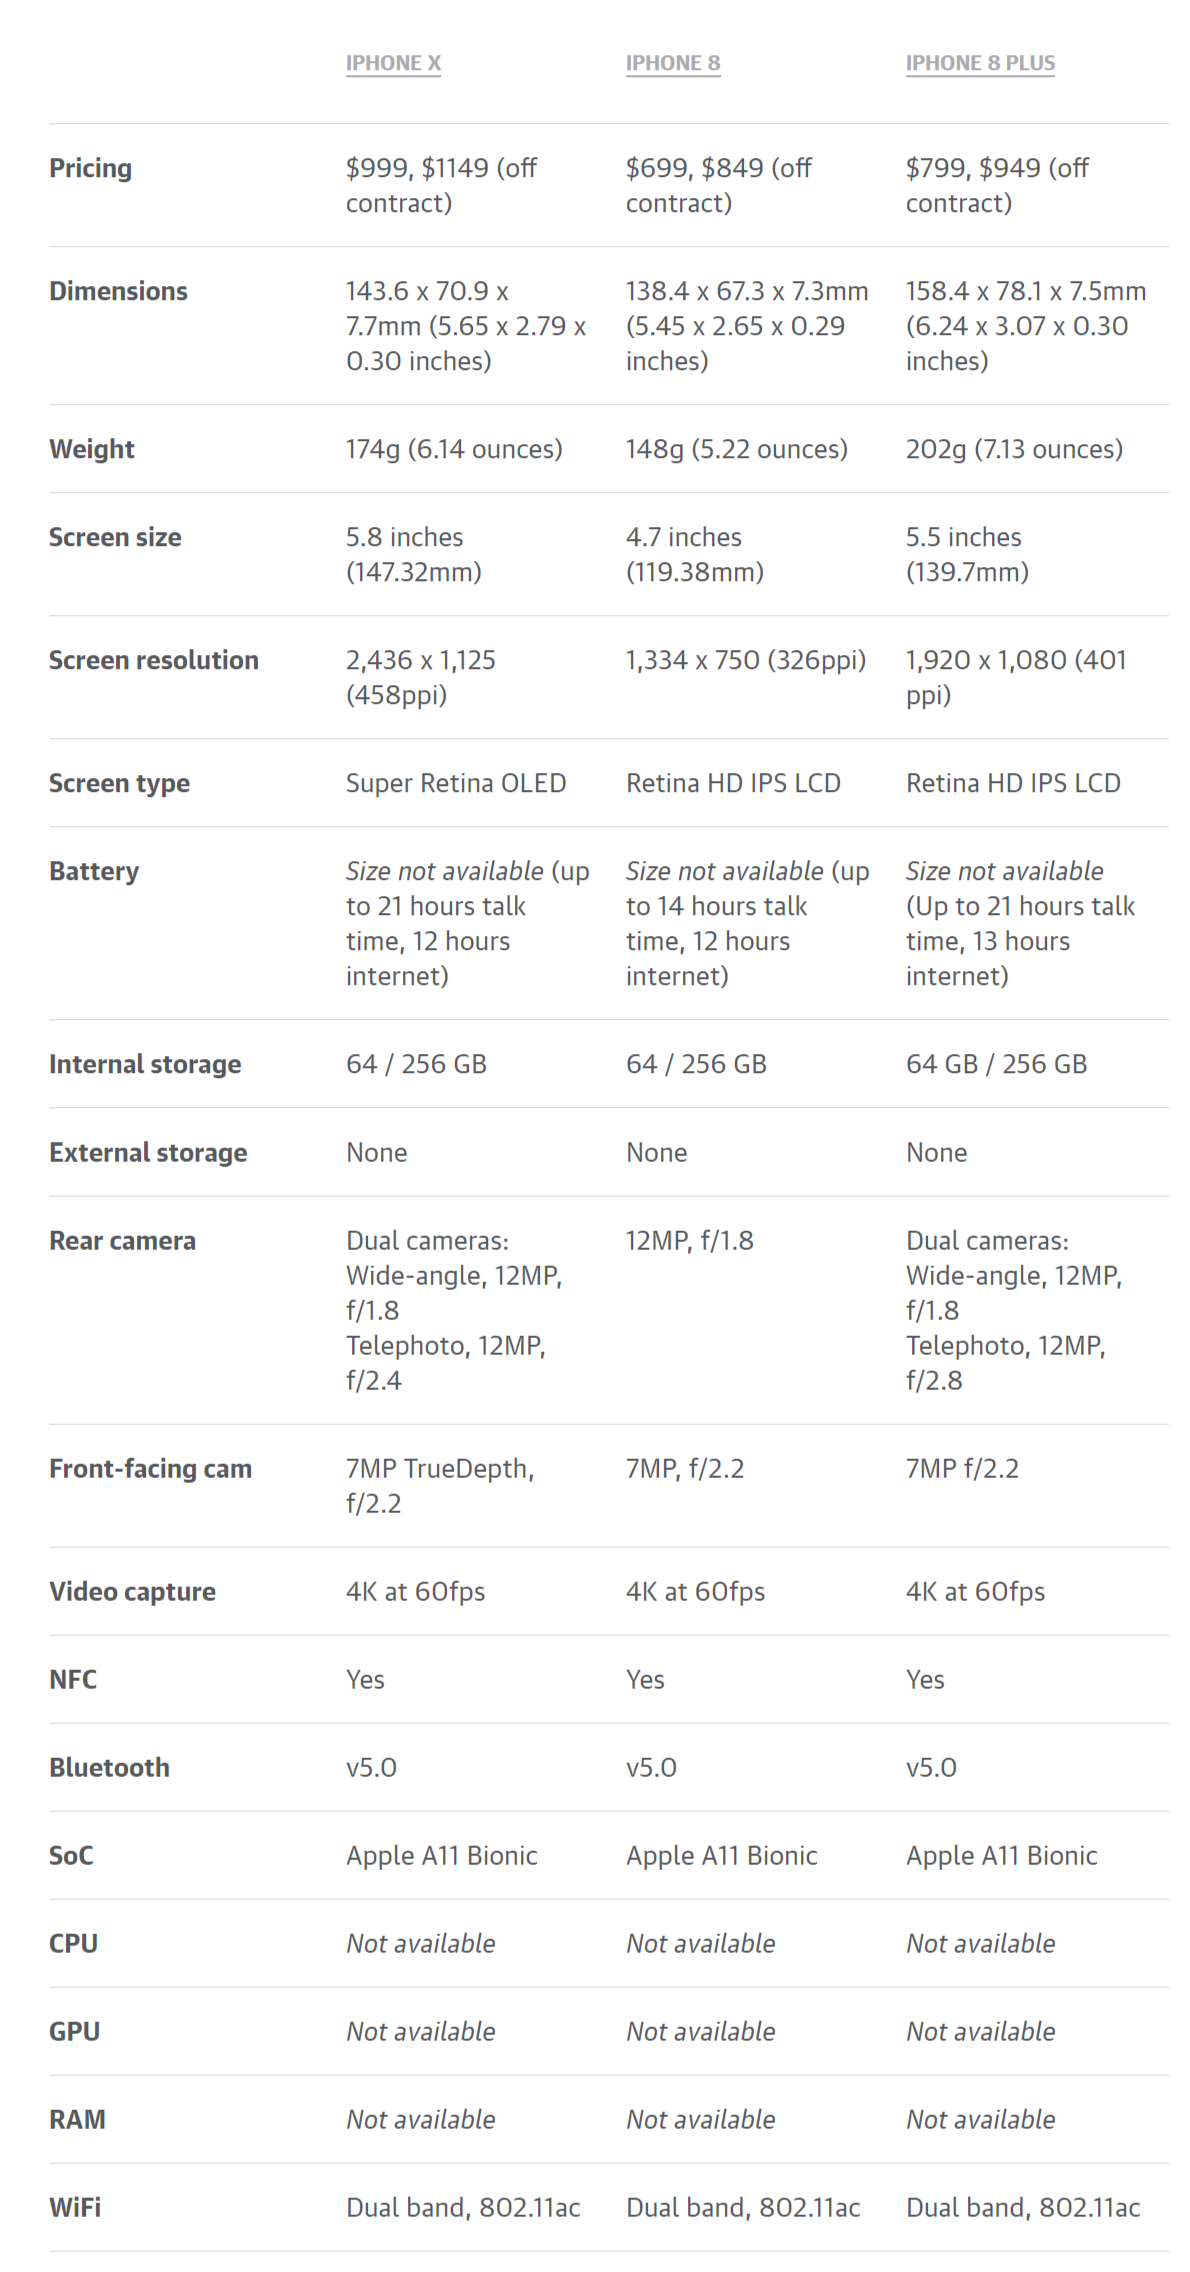
Task: Open the IPHONE X column header link
Action: (393, 63)
